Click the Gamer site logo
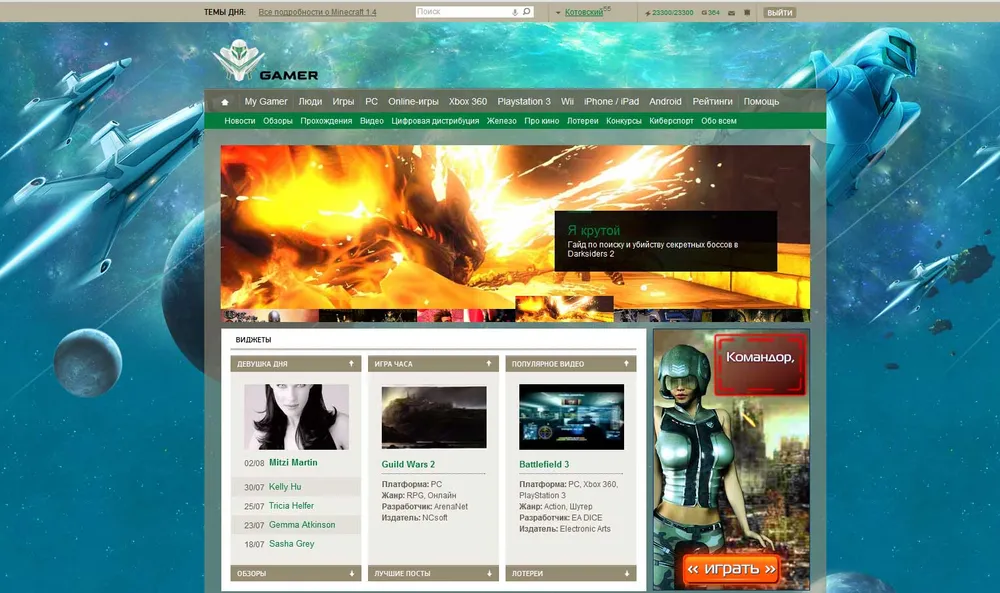Image resolution: width=1000 pixels, height=593 pixels. point(266,62)
